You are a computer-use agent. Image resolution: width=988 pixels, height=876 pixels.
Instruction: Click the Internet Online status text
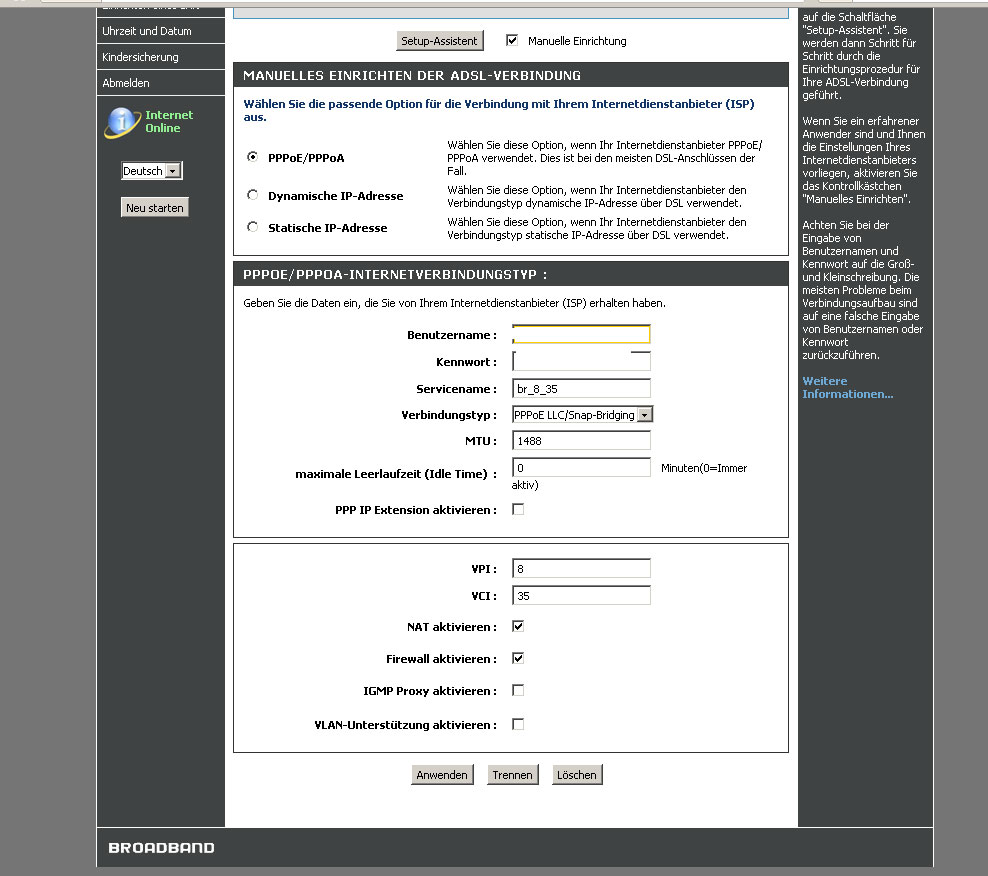coord(169,122)
